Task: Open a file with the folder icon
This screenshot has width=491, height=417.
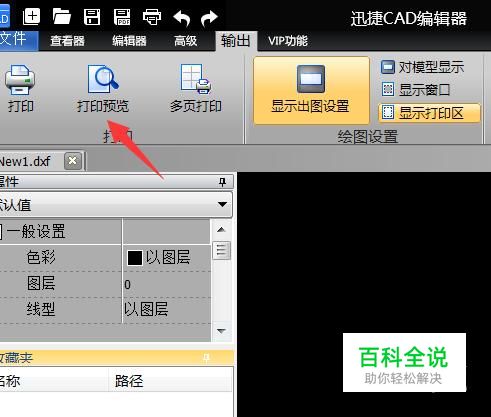Action: pyautogui.click(x=62, y=16)
